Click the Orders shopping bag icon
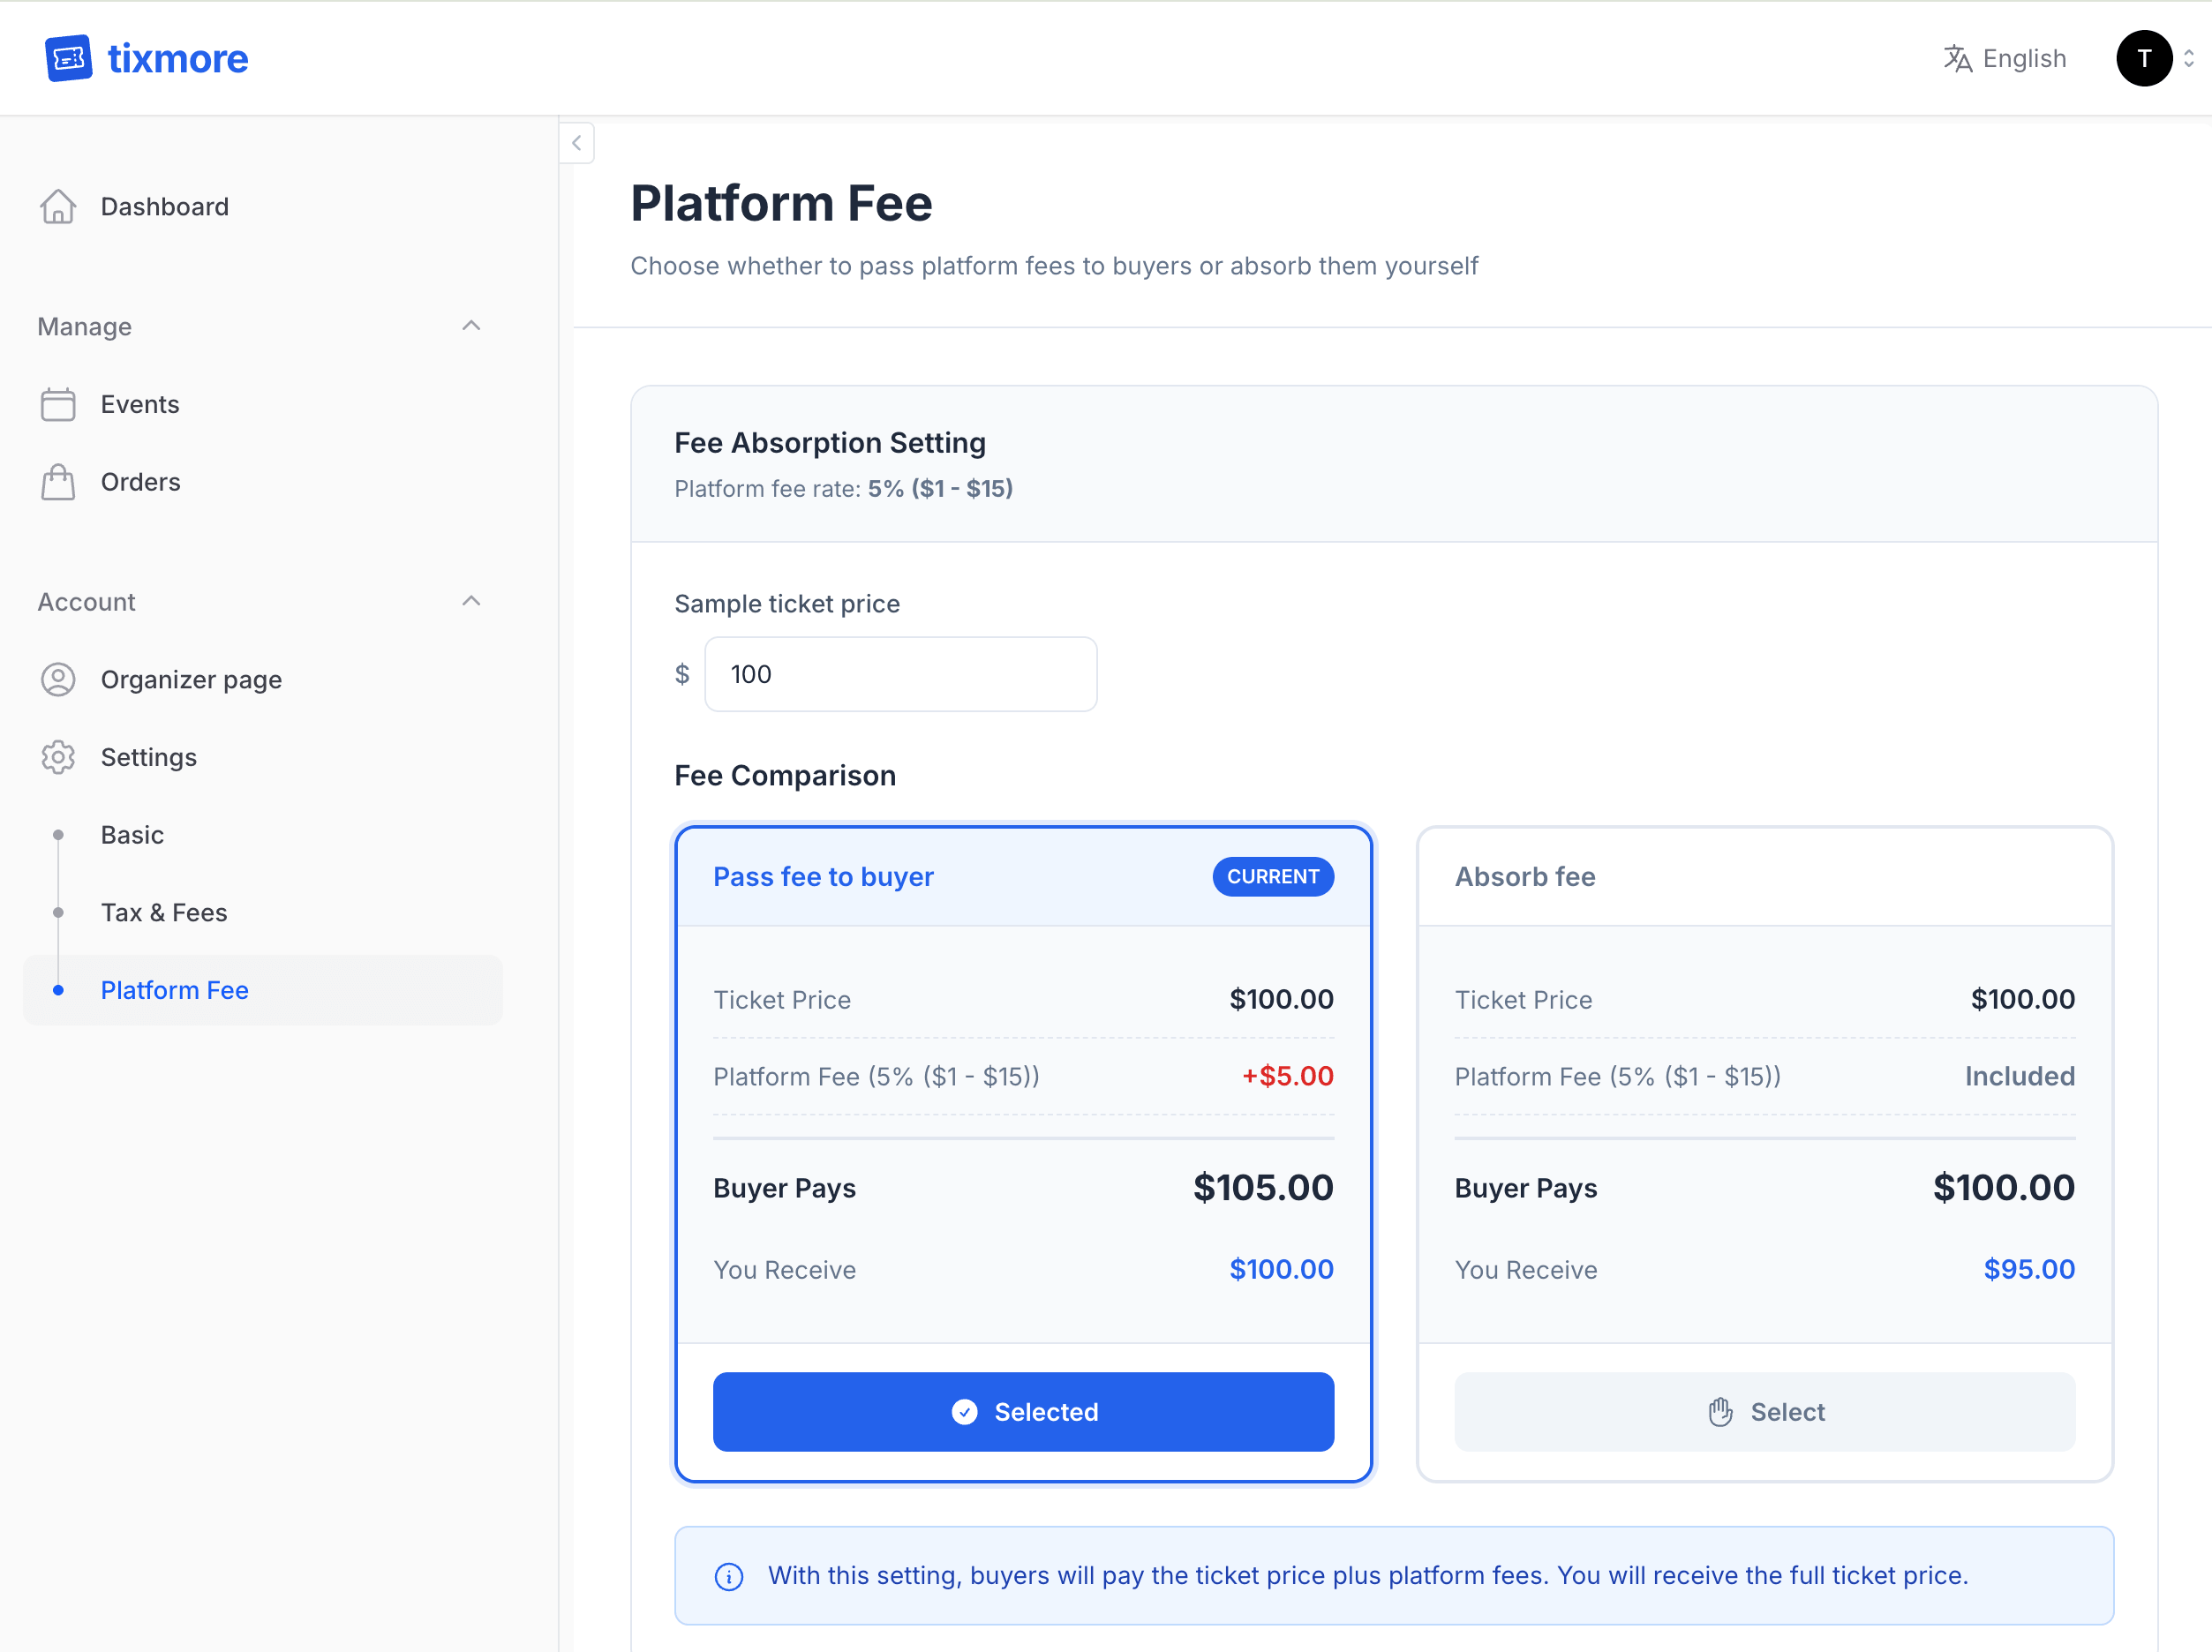 click(x=58, y=481)
